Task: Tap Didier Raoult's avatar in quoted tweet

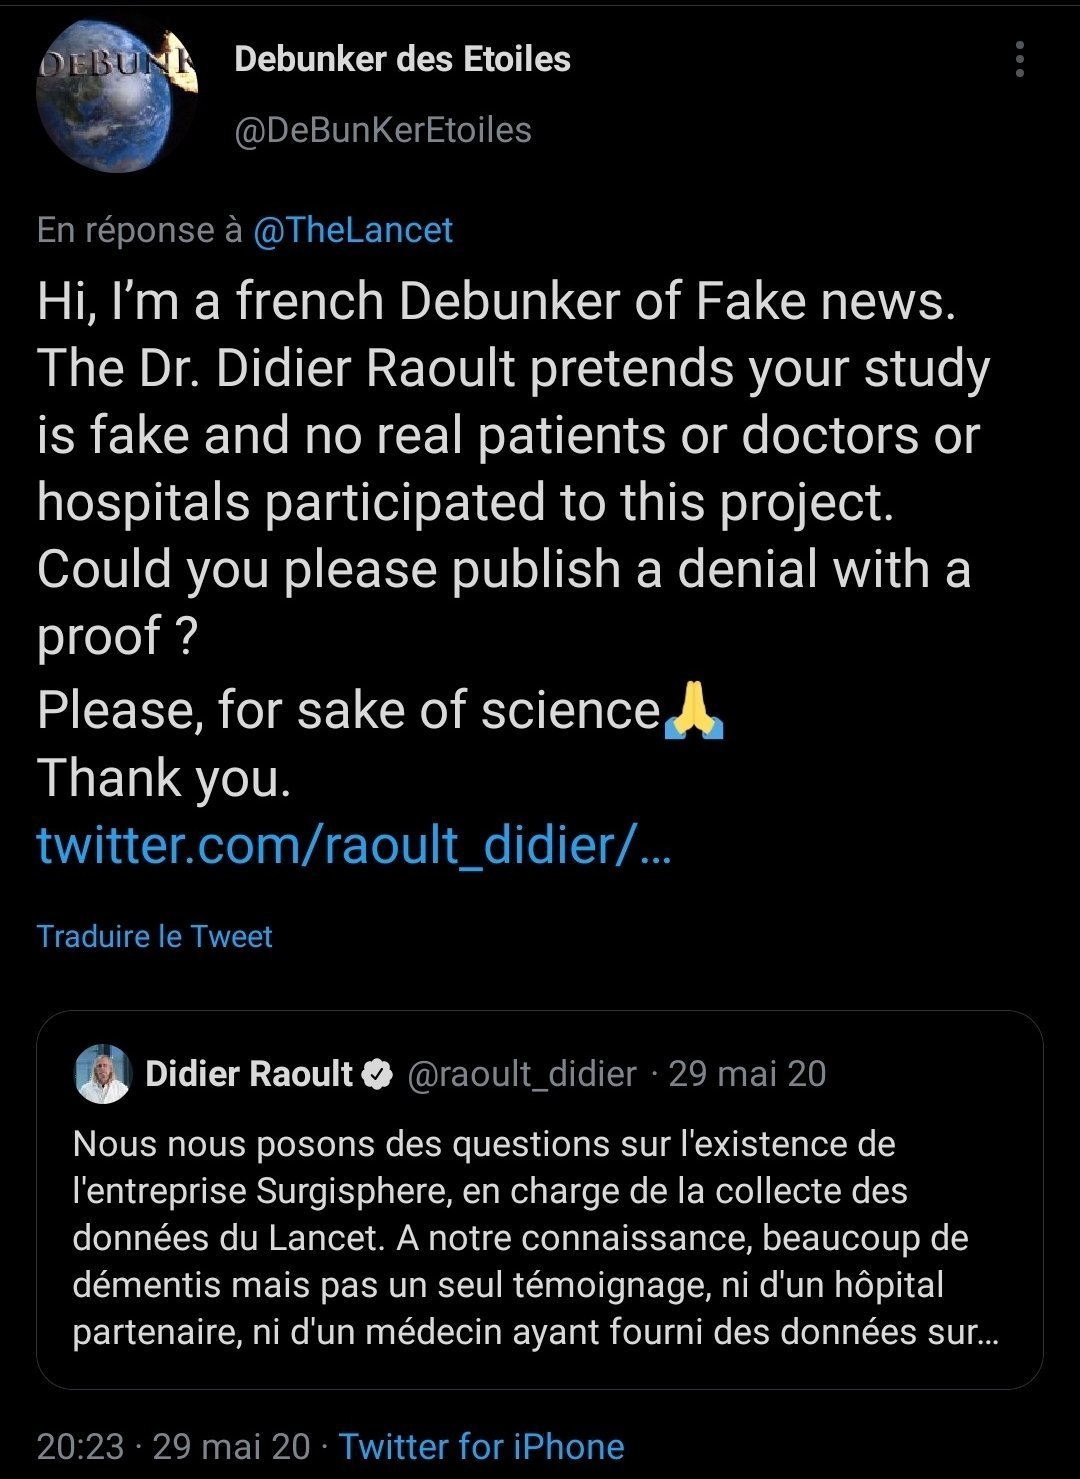Action: coord(103,1074)
